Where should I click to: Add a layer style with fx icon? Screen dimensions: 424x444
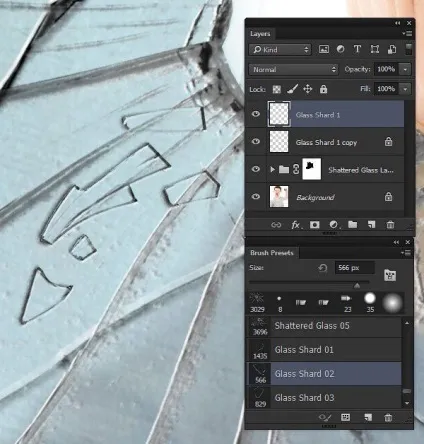[296, 225]
